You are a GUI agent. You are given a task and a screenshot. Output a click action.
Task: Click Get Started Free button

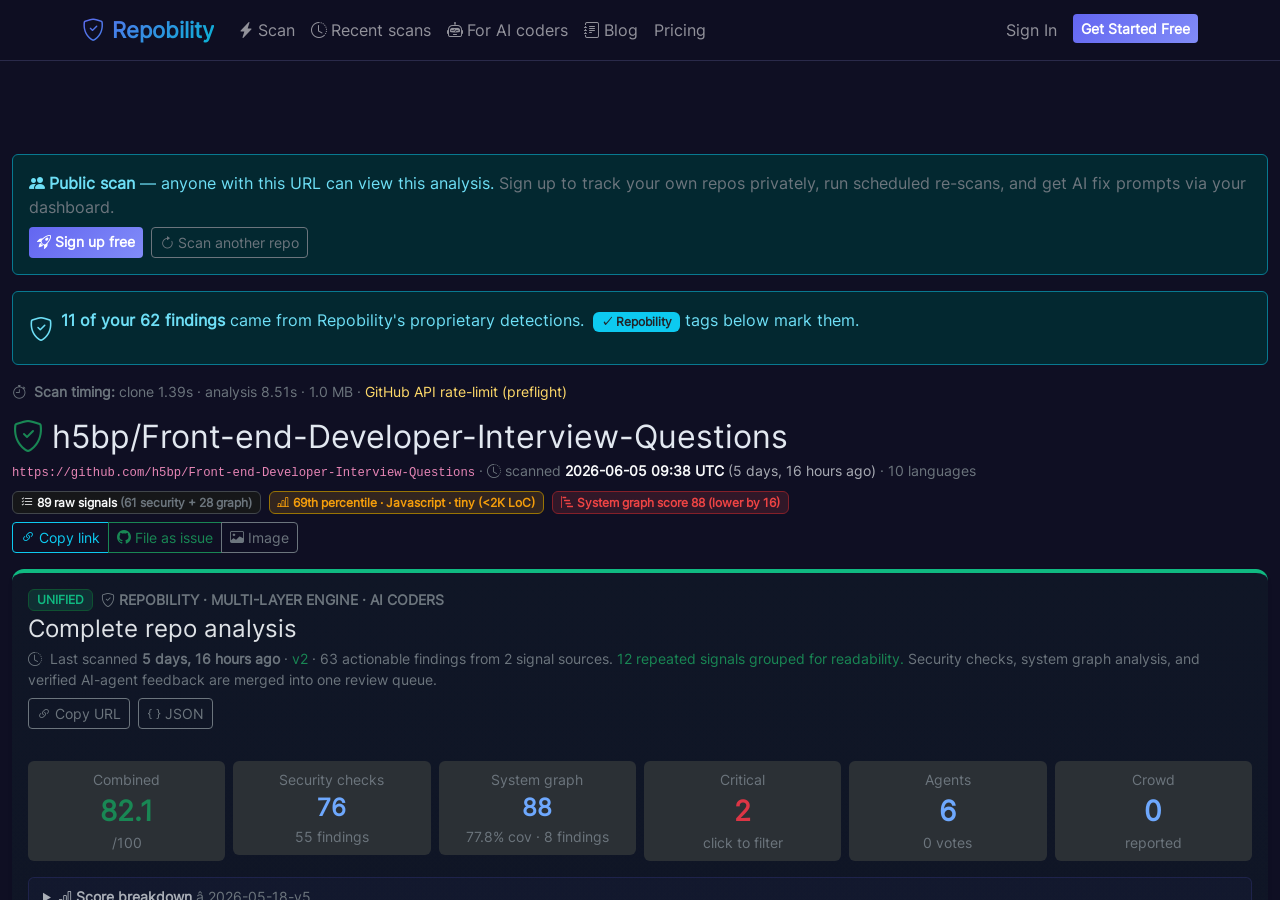click(1135, 29)
